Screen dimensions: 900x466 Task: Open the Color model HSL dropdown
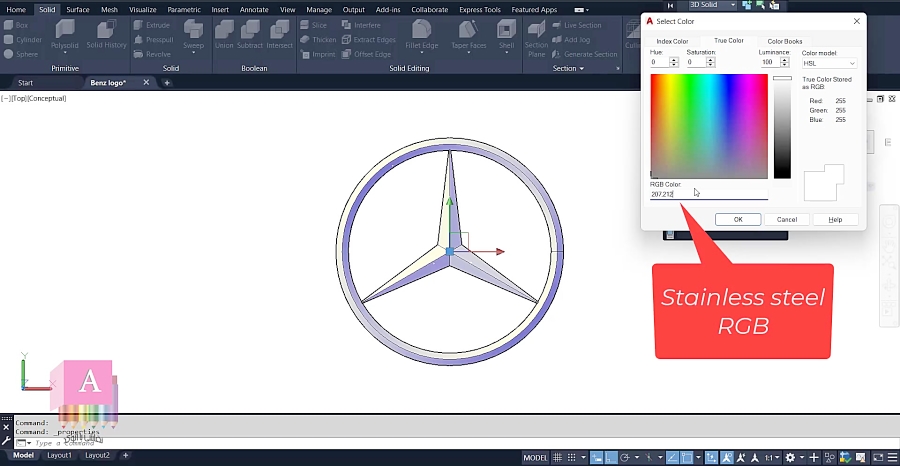tap(829, 63)
